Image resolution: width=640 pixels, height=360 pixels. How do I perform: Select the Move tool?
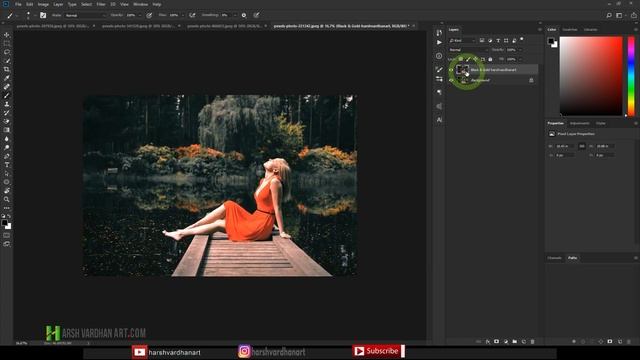pos(7,35)
